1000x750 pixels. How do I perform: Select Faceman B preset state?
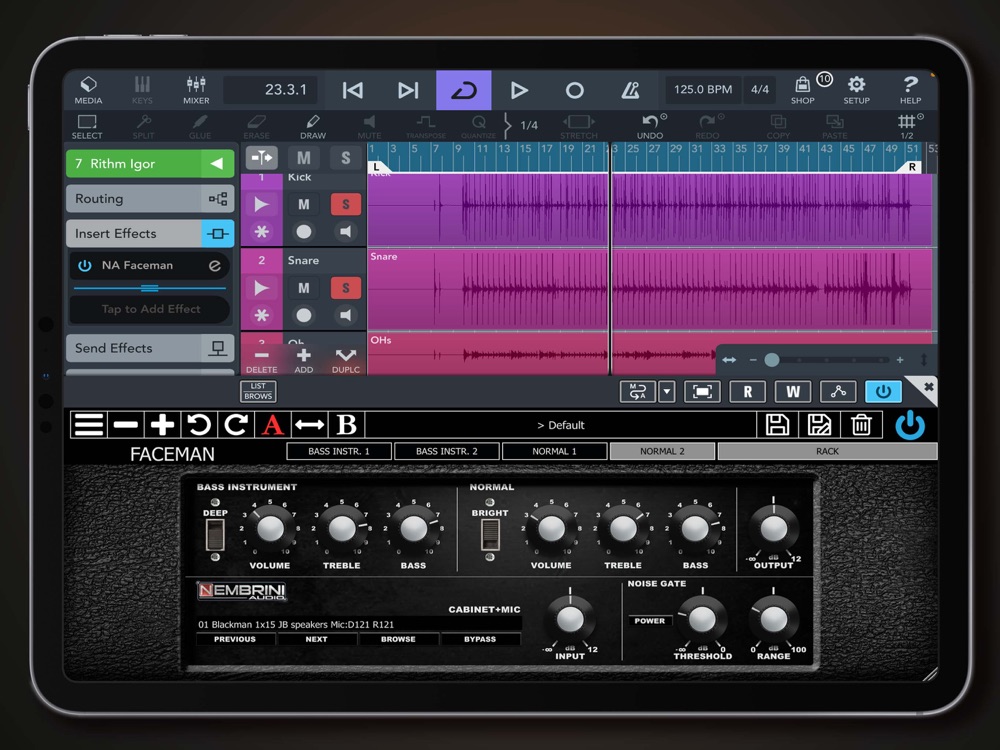coord(346,425)
